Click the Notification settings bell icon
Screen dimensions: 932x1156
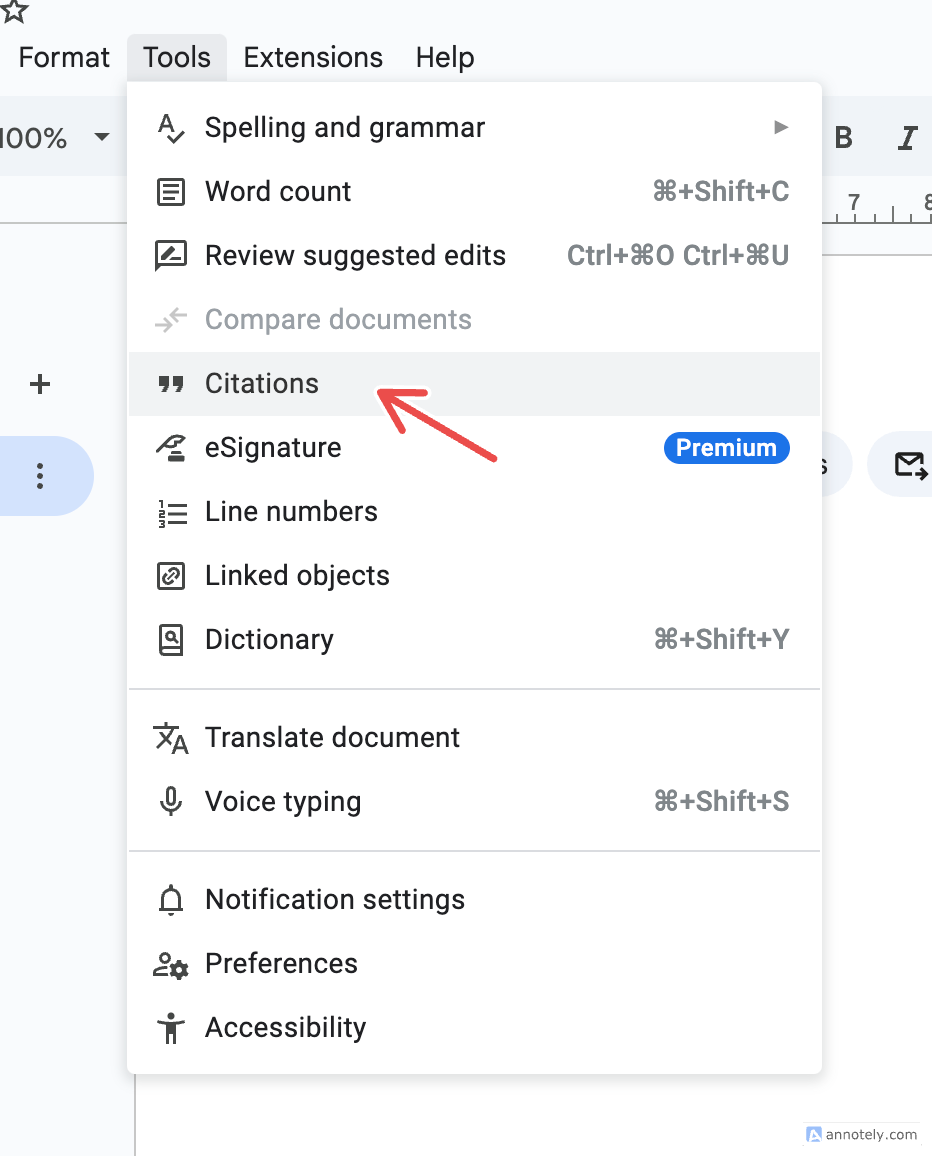point(171,900)
